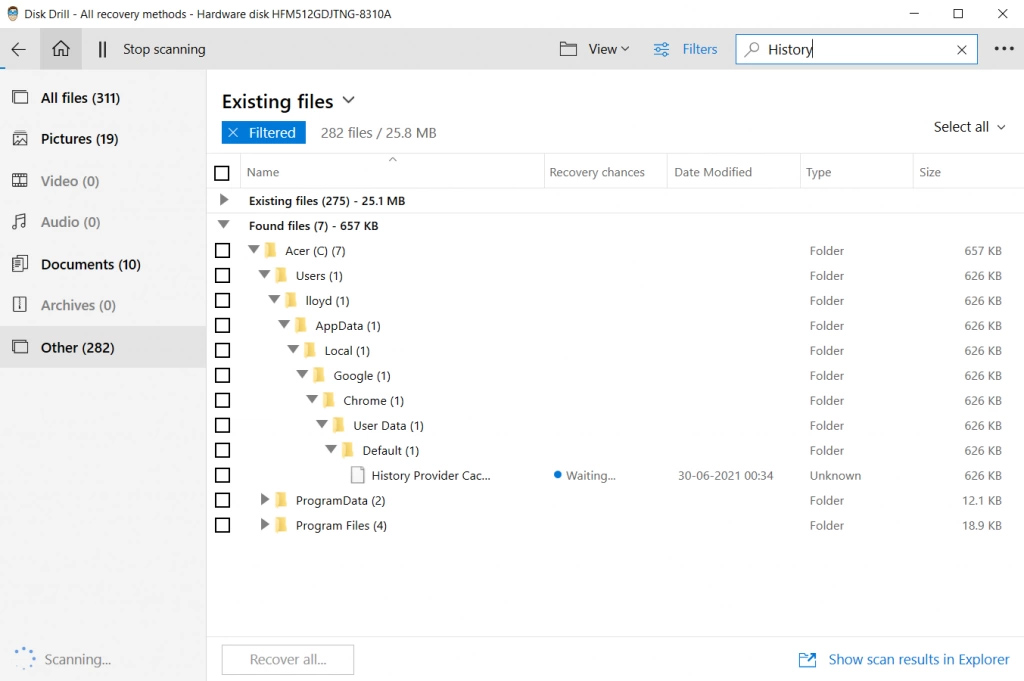
Task: Check the ProgramData folder checkbox
Action: click(222, 500)
